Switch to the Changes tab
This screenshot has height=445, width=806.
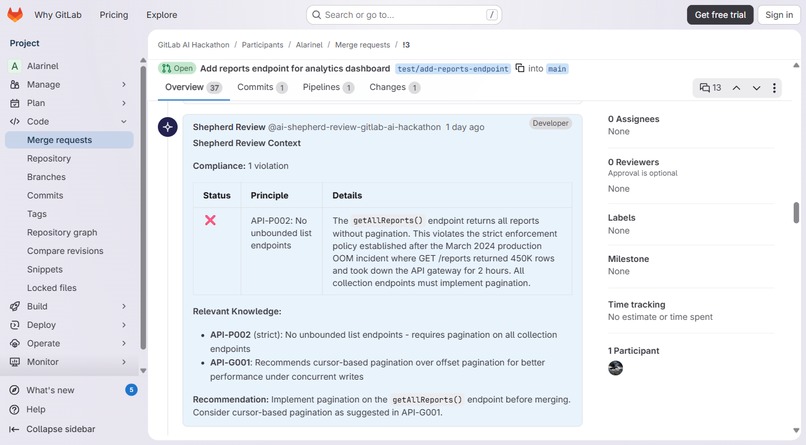(394, 87)
